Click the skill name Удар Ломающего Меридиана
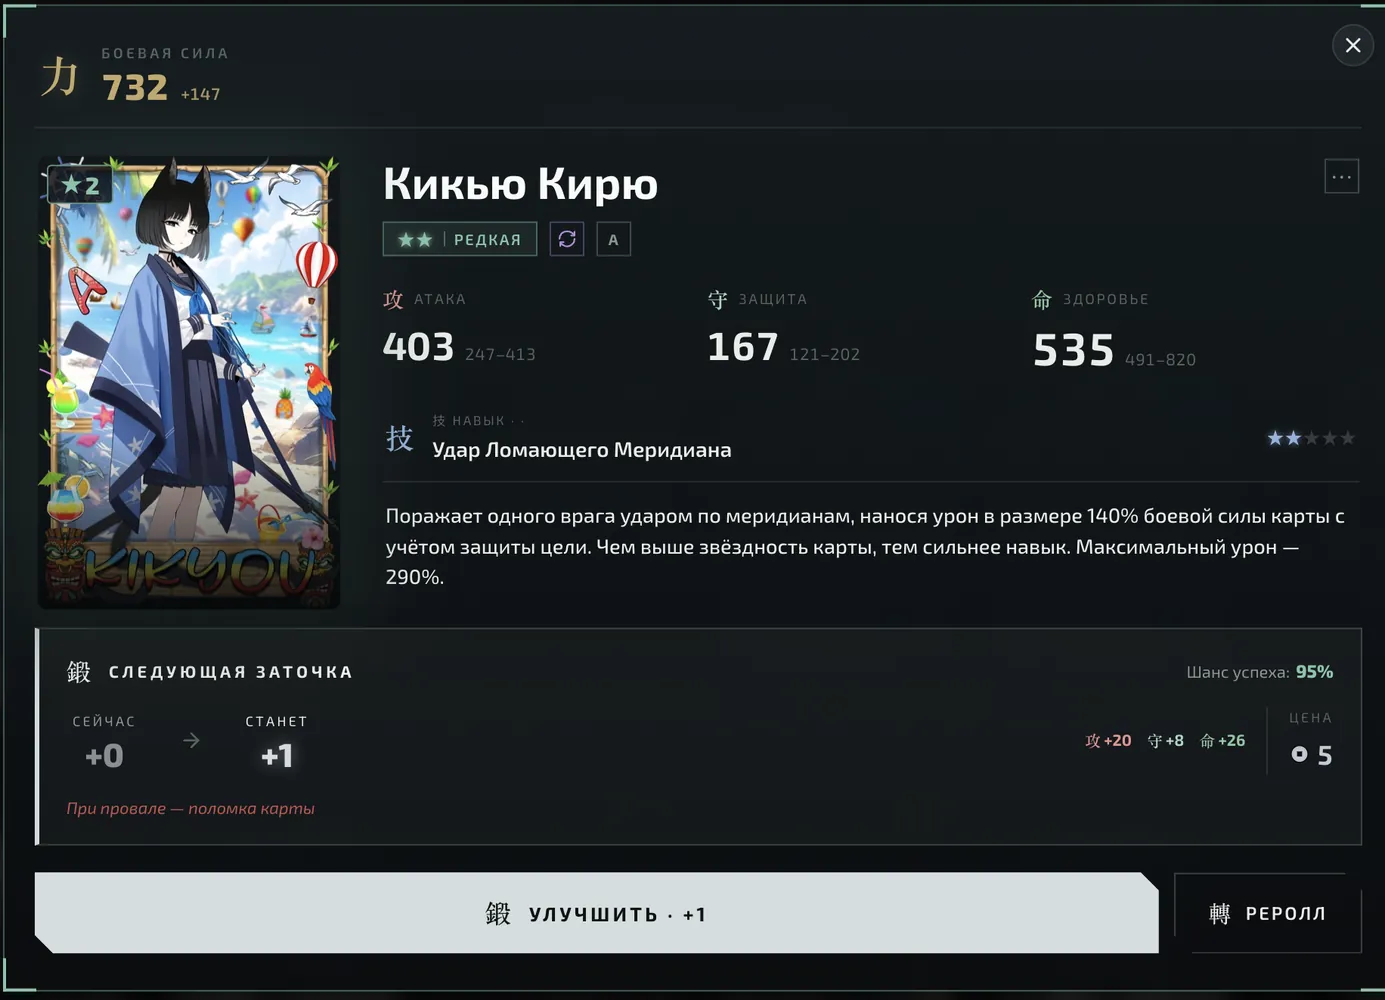The image size is (1385, 1000). (x=582, y=450)
